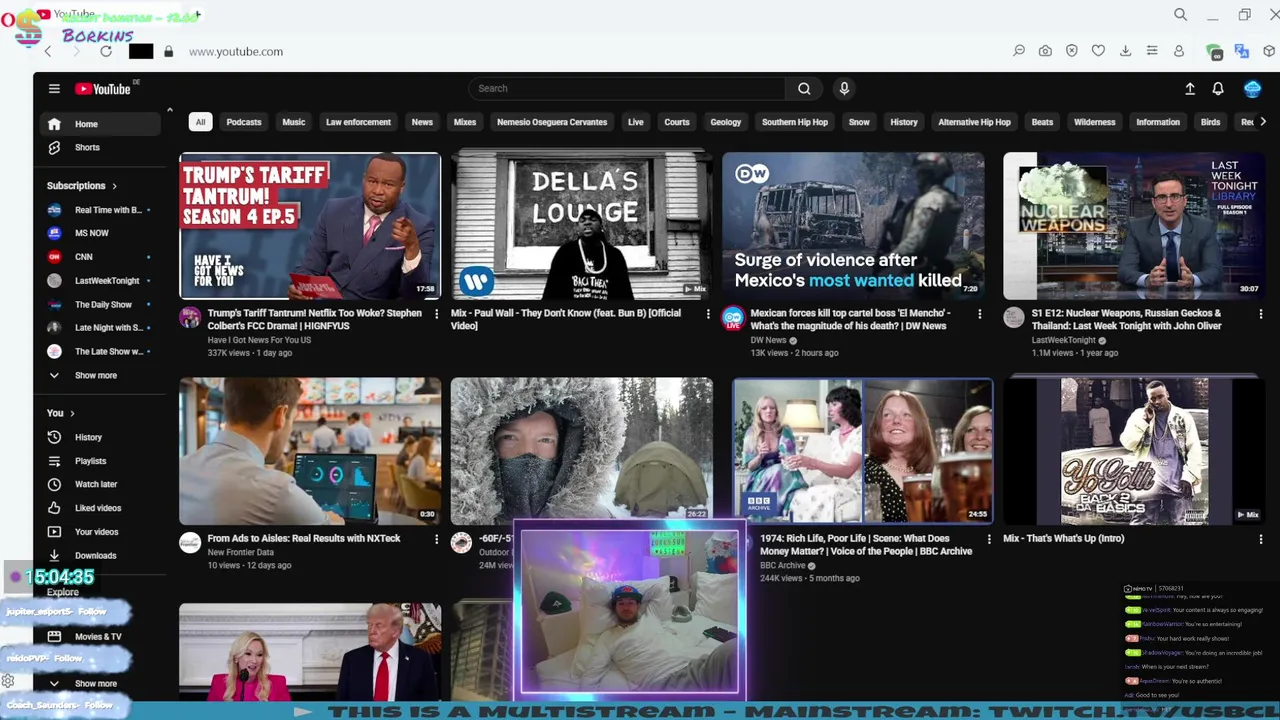Select the All filter chip
The height and width of the screenshot is (720, 1280).
click(x=200, y=122)
